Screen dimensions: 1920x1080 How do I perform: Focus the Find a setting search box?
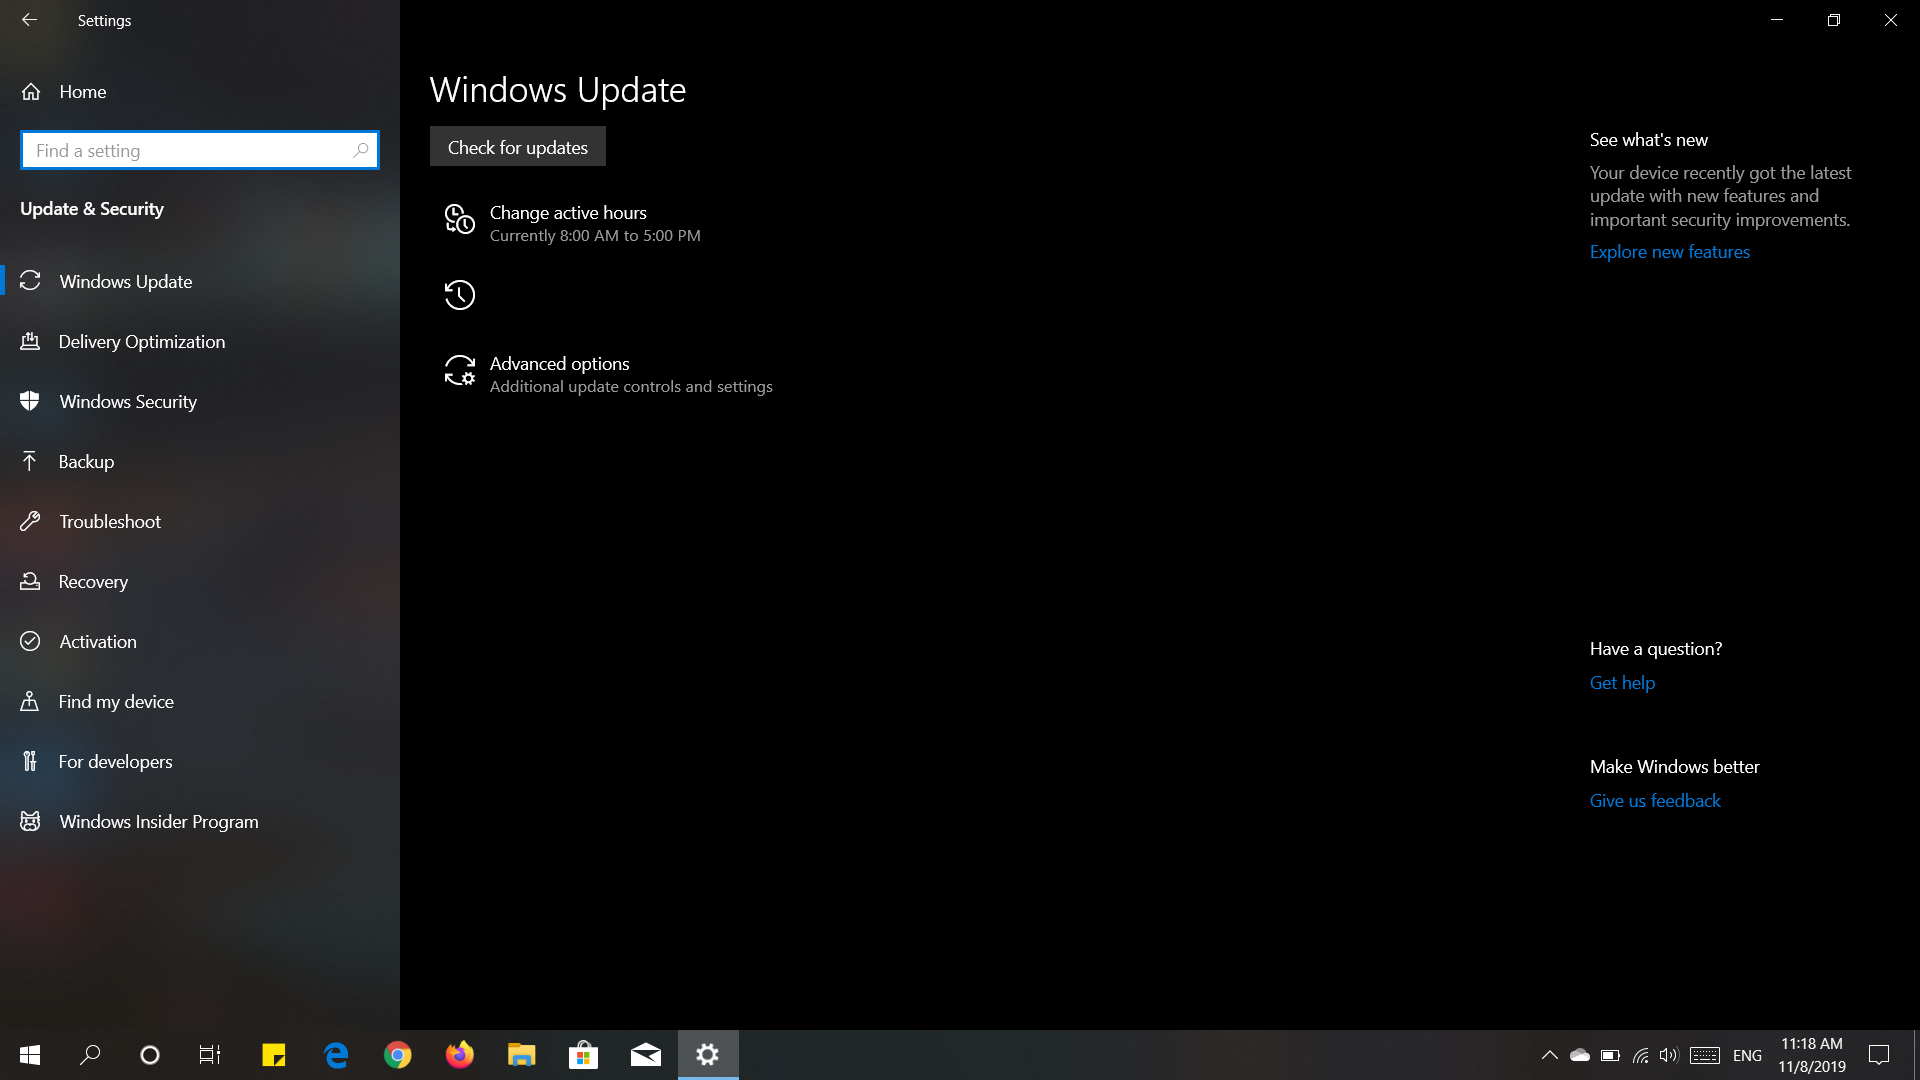(200, 150)
